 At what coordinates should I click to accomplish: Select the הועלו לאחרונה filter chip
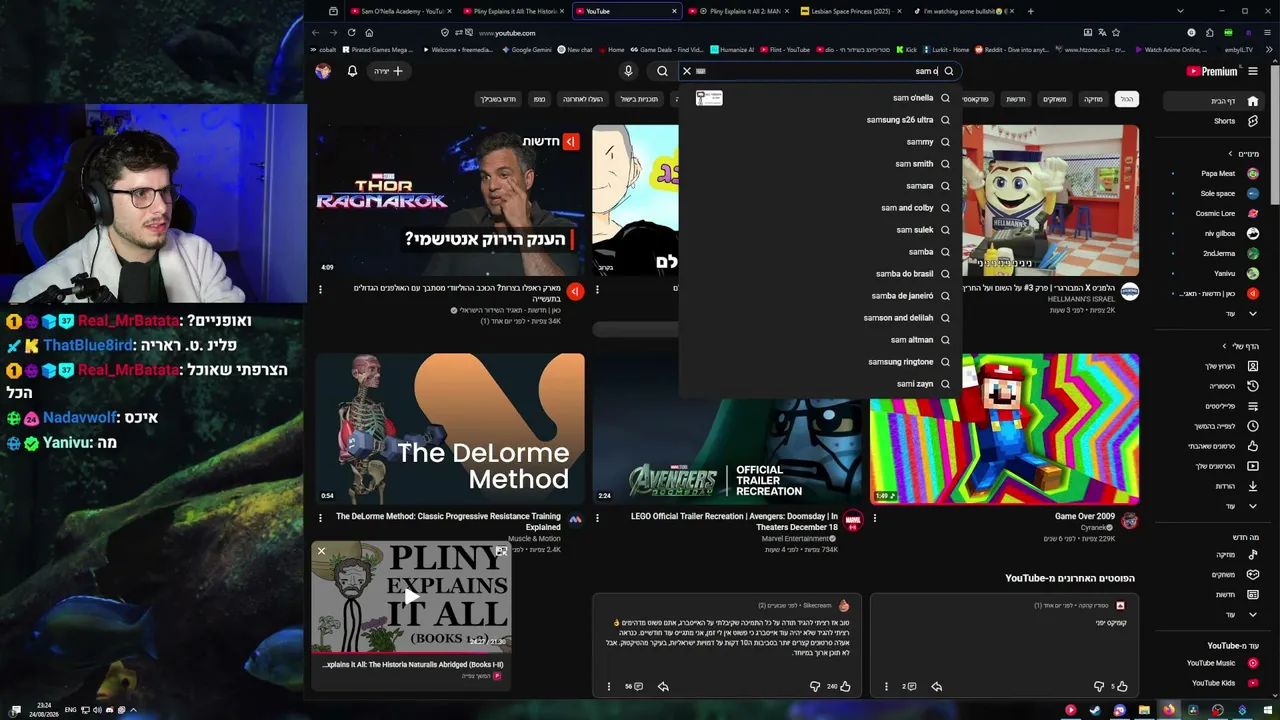pos(582,99)
